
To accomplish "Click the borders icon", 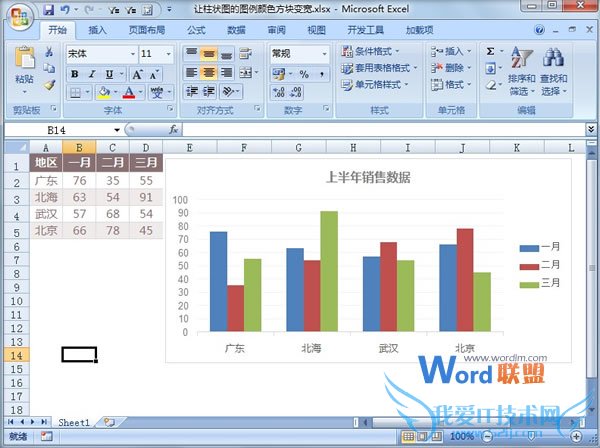I will click(x=75, y=92).
